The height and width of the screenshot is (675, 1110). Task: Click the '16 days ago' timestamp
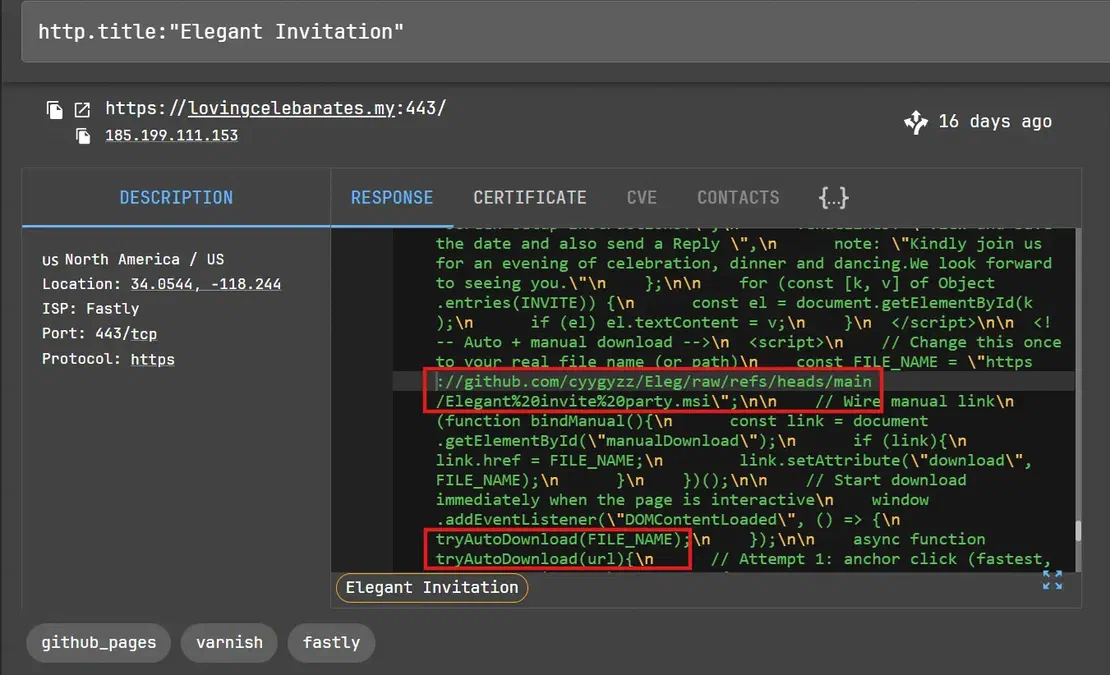click(995, 122)
